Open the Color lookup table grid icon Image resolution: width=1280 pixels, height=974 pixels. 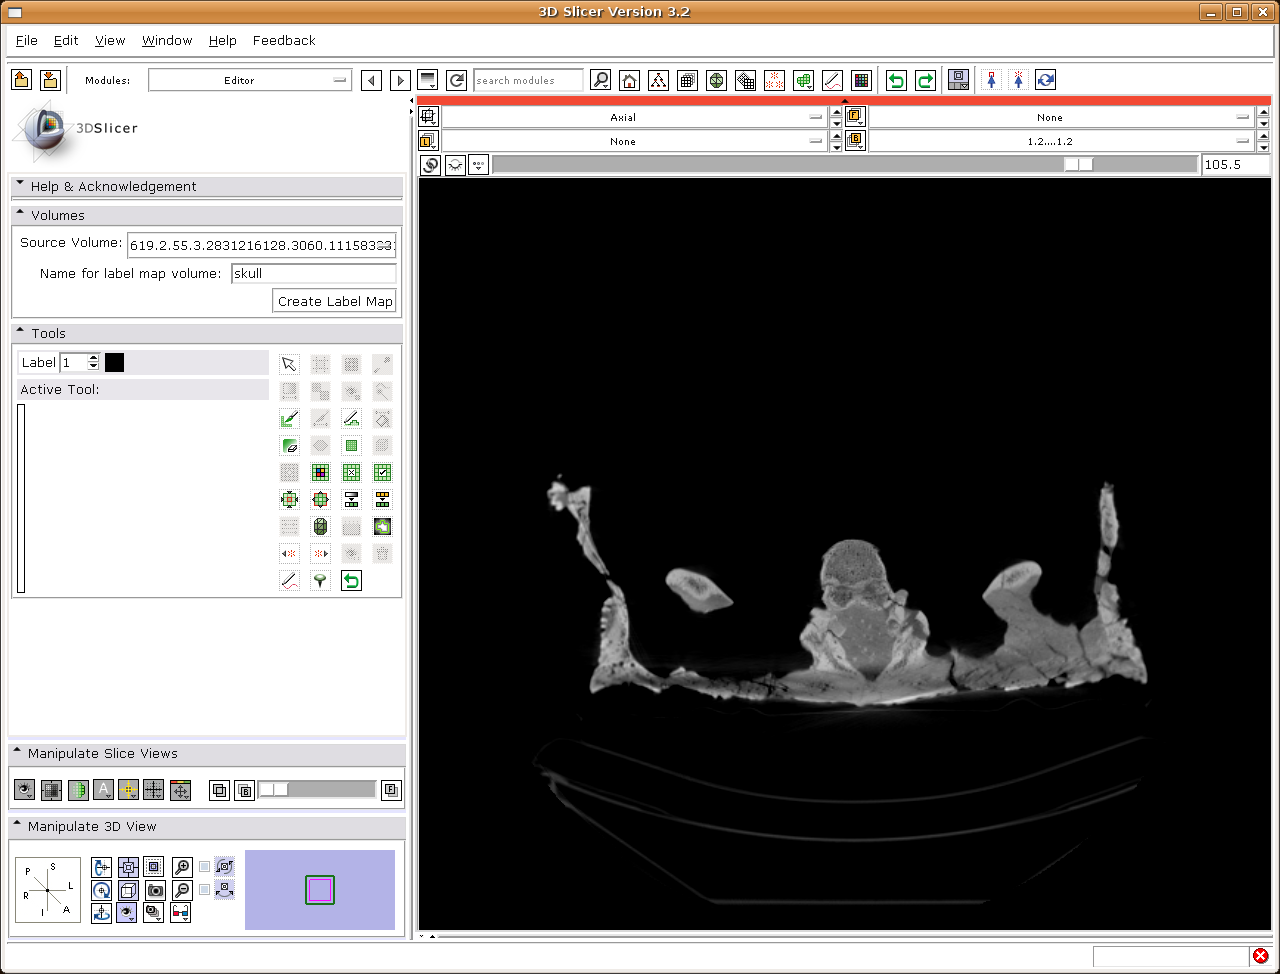click(x=861, y=80)
